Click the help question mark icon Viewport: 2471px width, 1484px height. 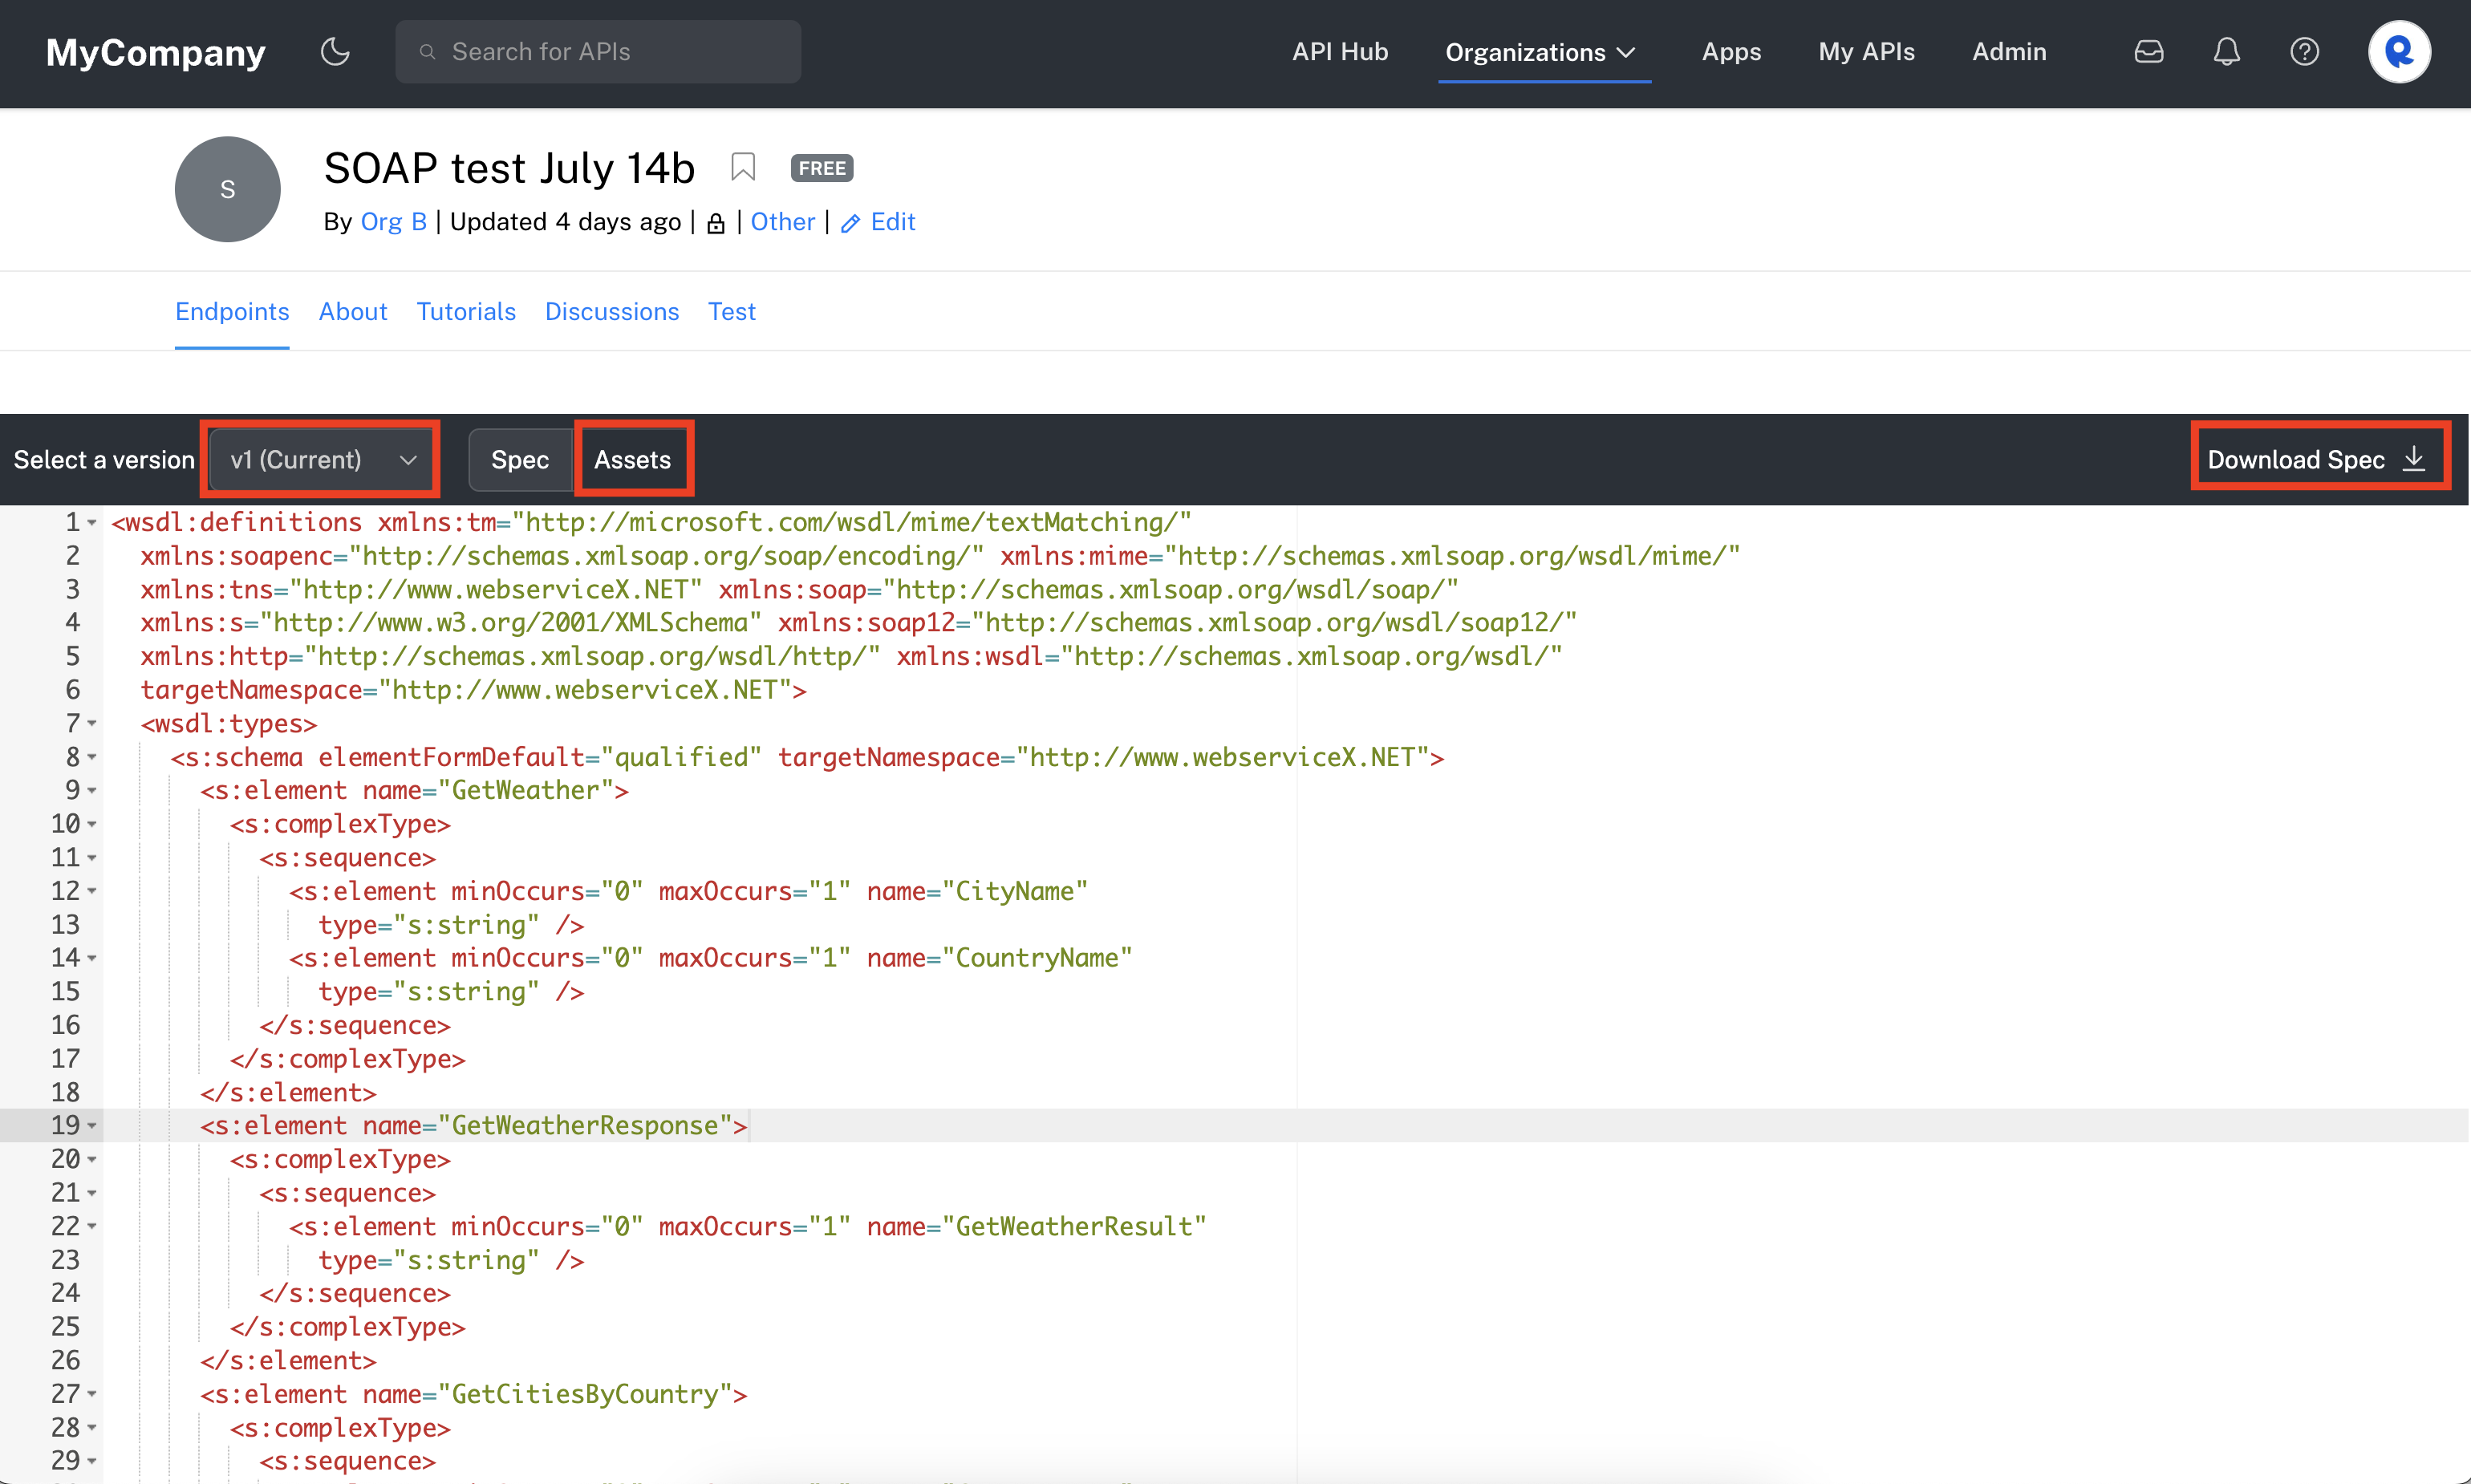tap(2304, 51)
